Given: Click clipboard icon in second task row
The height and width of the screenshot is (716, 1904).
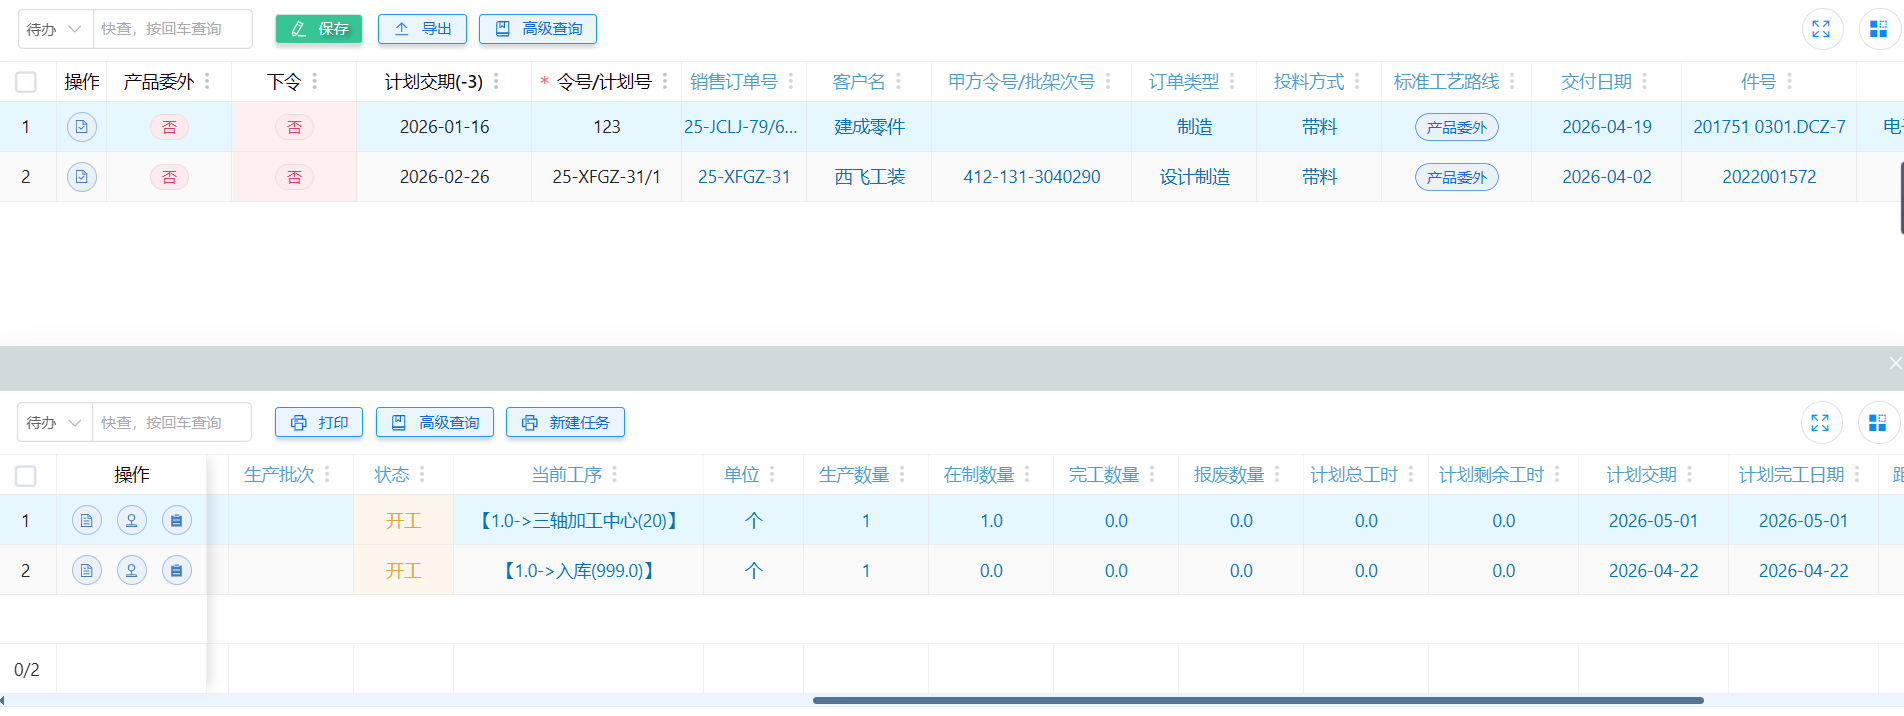Looking at the screenshot, I should tap(177, 570).
